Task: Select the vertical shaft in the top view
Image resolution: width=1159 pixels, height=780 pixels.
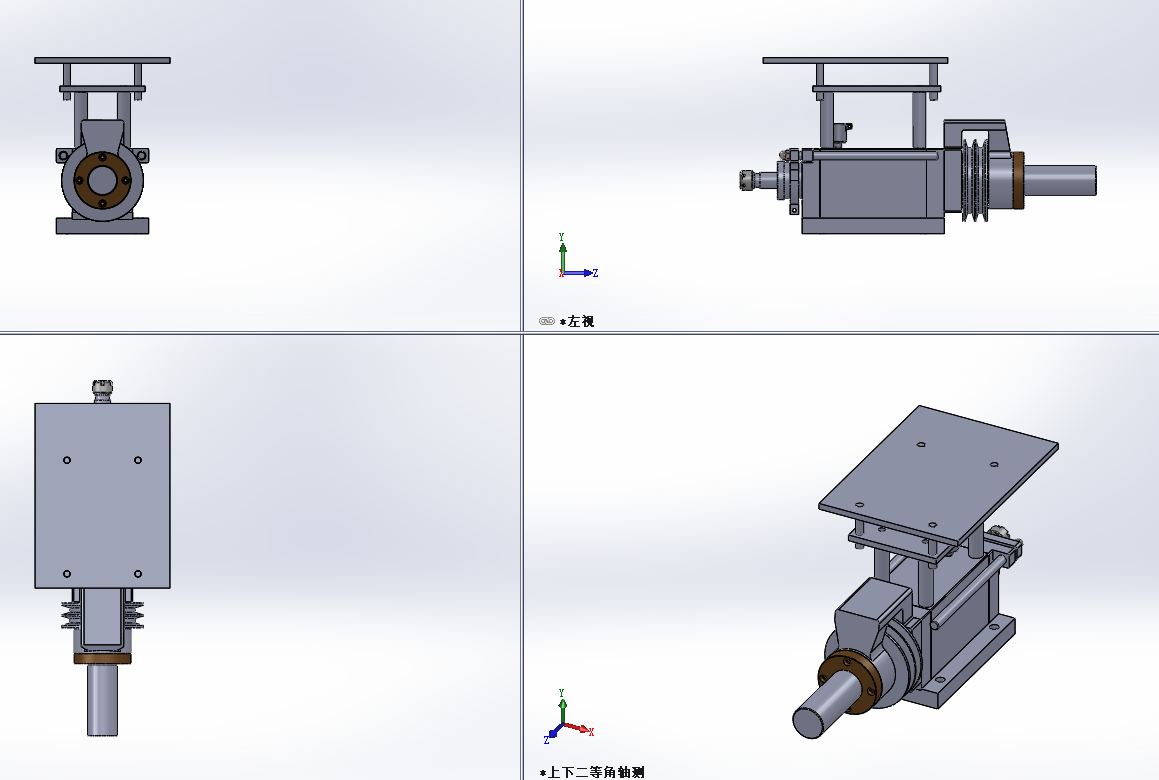Action: tap(102, 700)
